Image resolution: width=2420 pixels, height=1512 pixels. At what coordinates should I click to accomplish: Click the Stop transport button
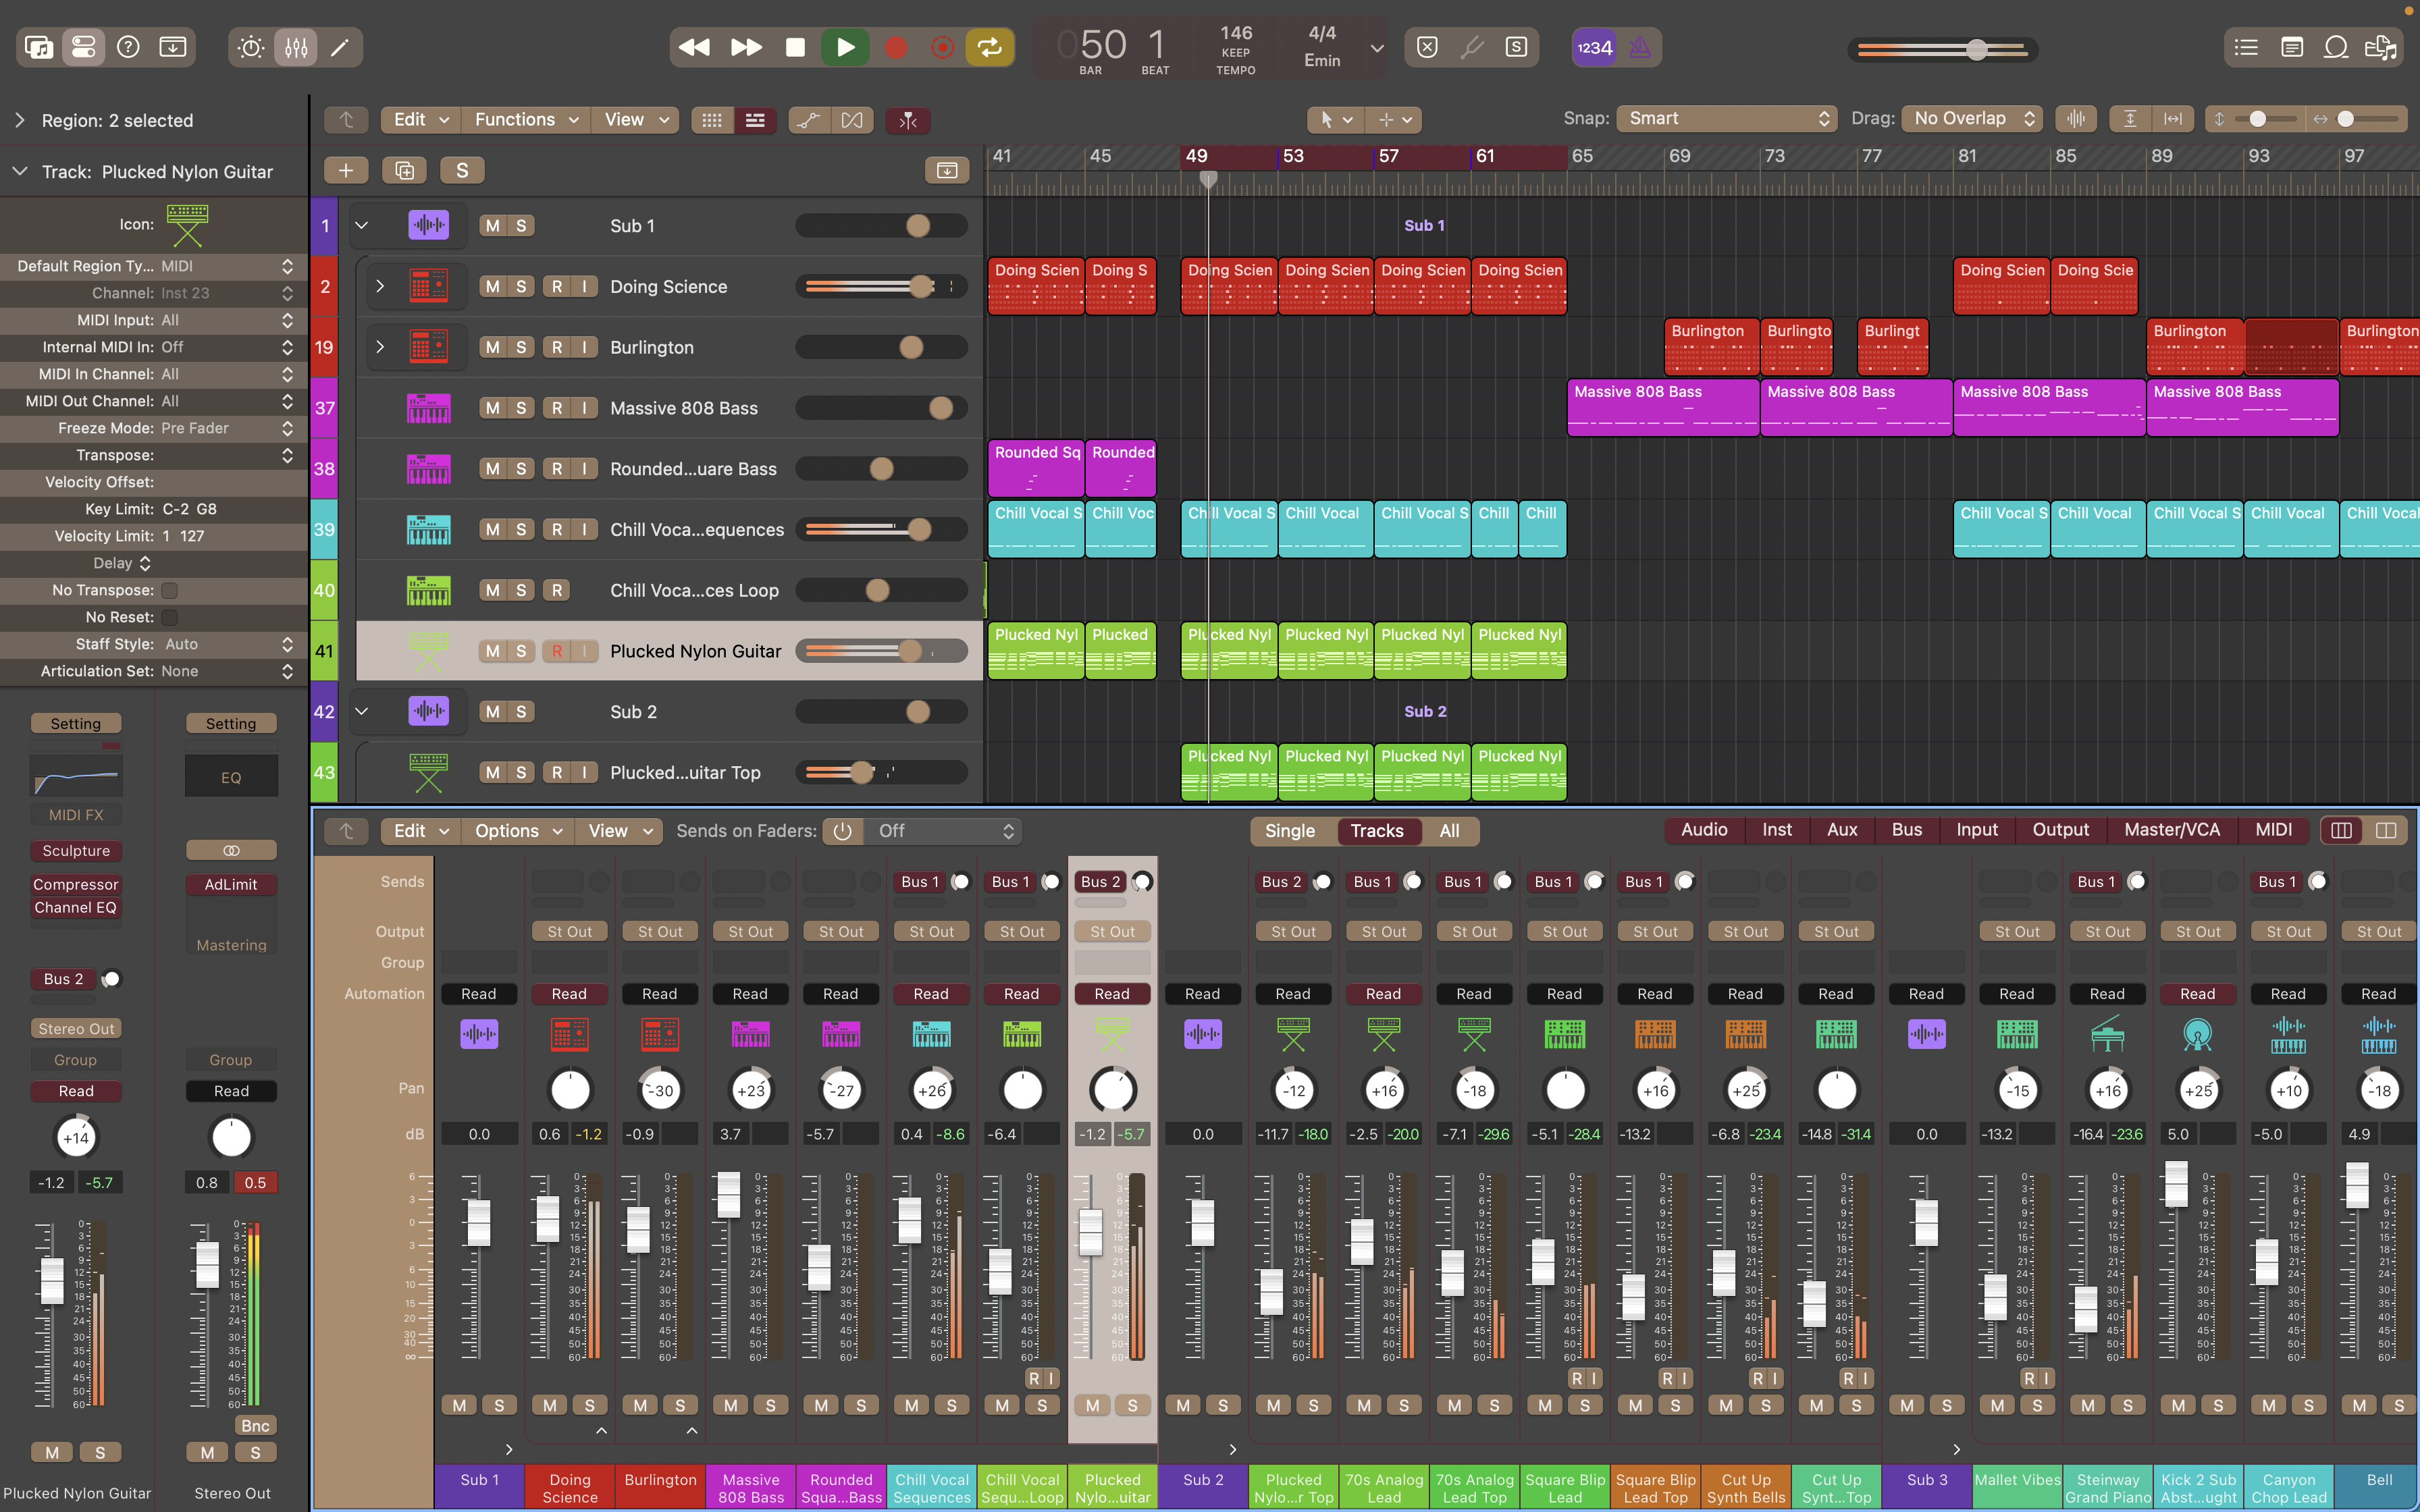(x=795, y=47)
